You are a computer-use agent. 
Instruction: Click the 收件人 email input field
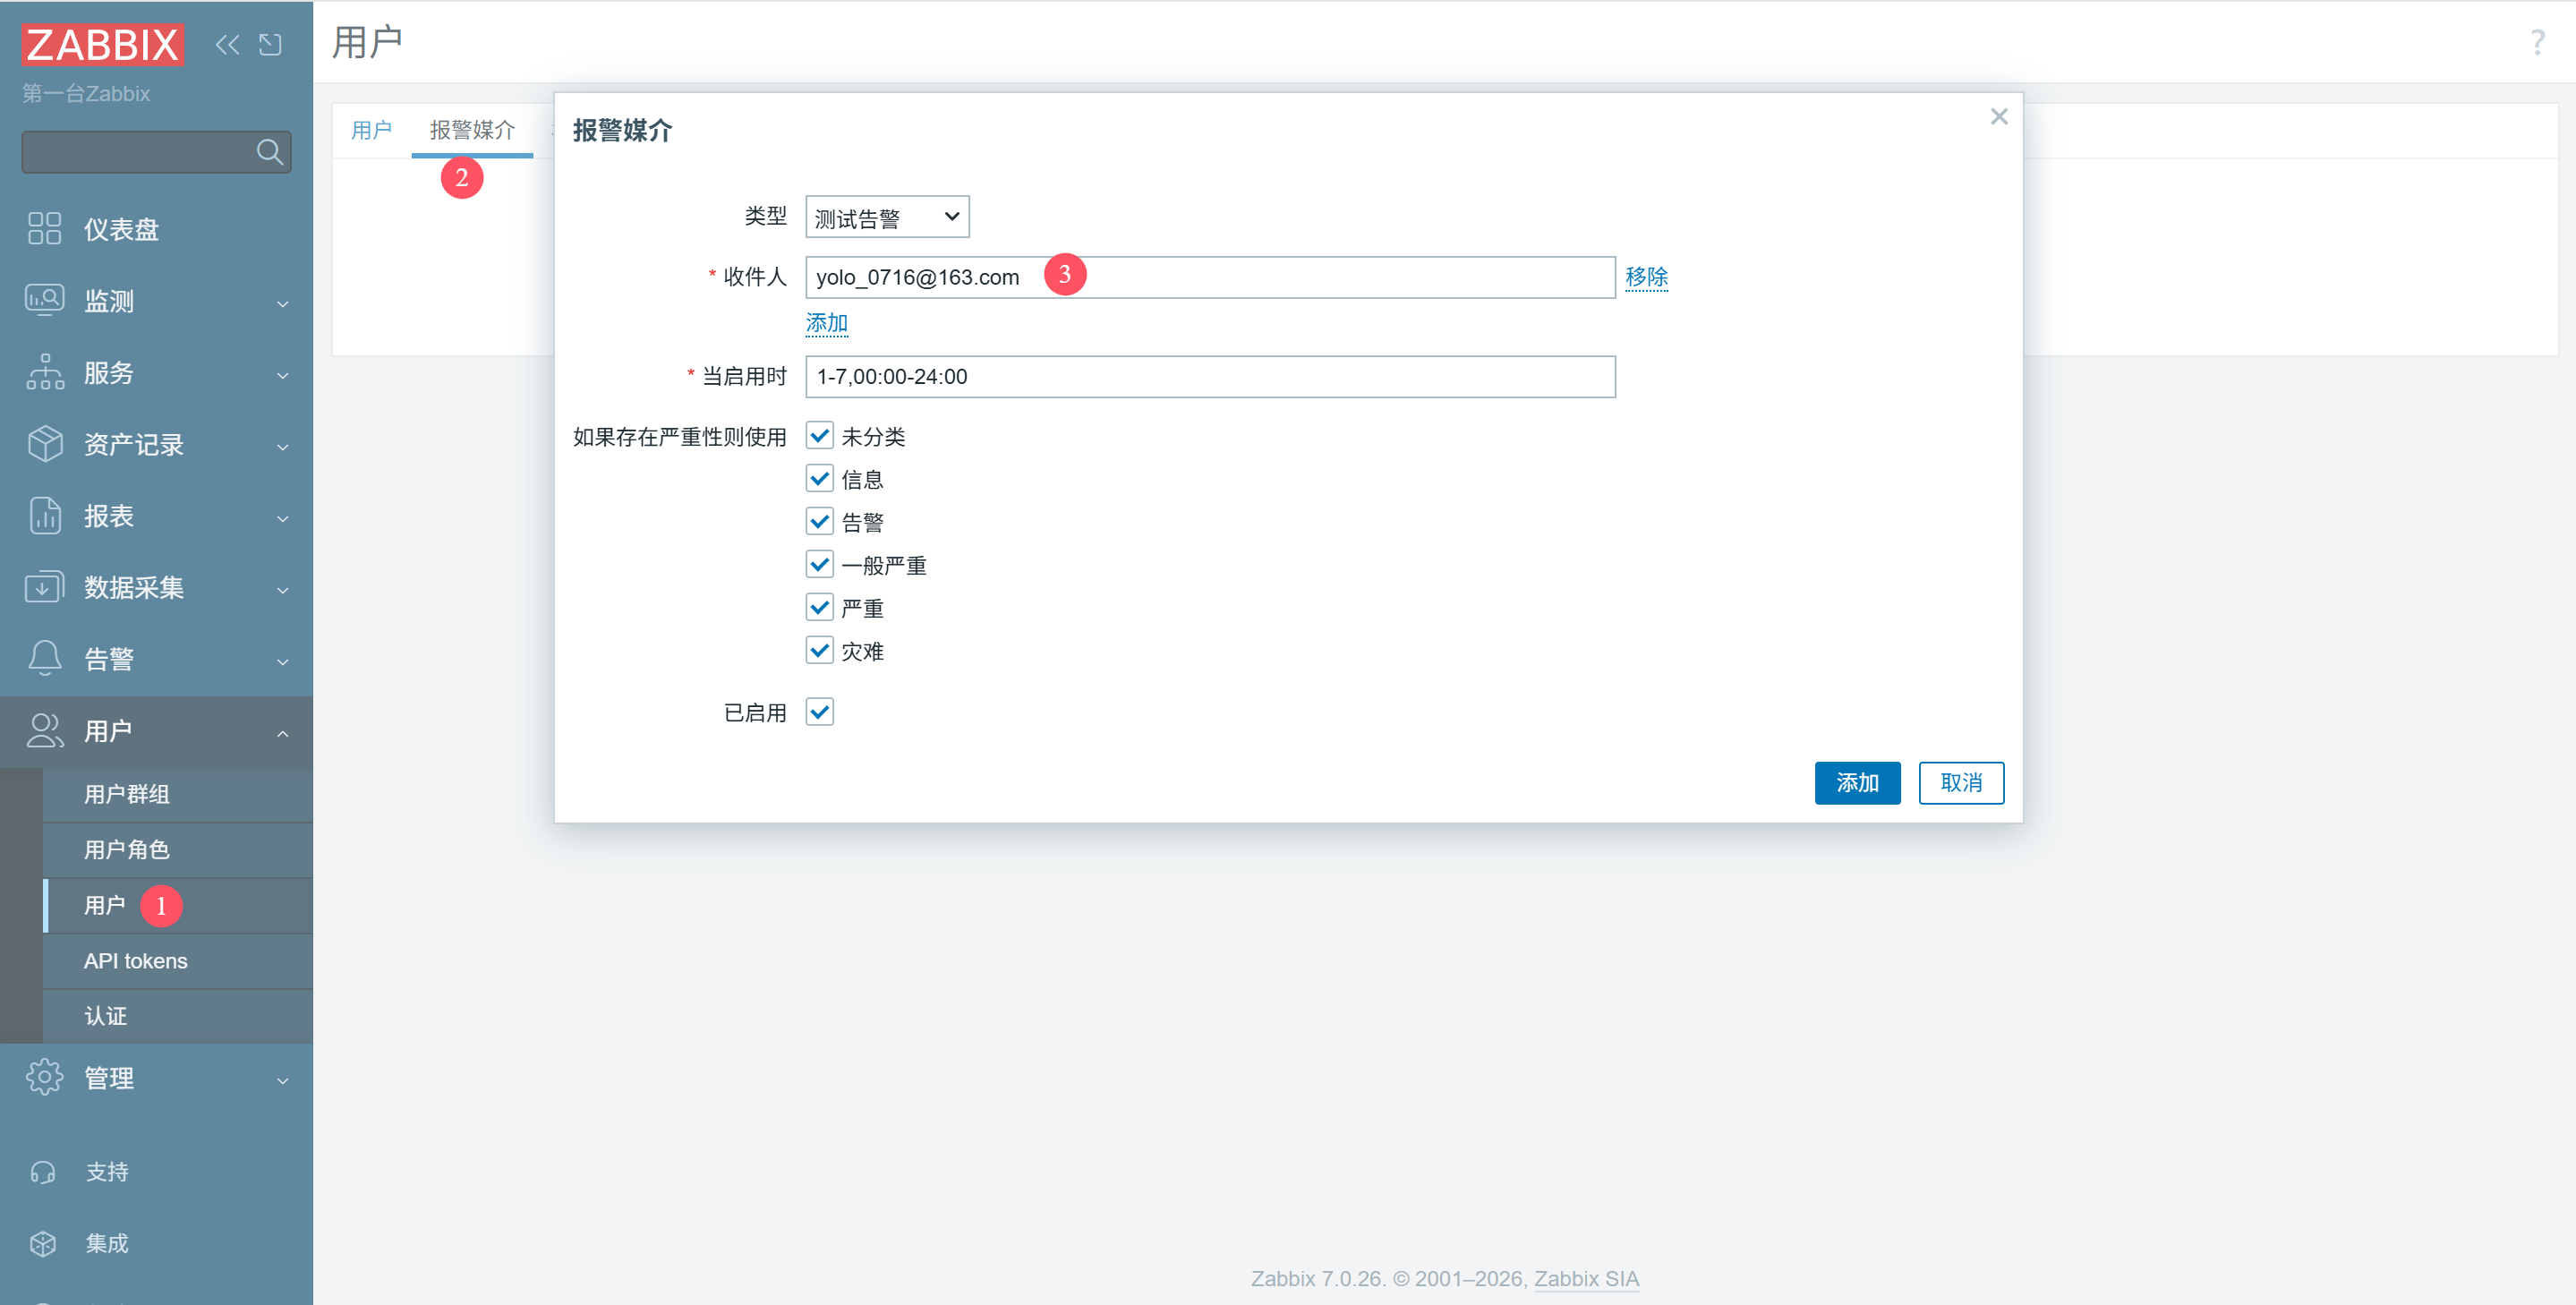[1210, 277]
